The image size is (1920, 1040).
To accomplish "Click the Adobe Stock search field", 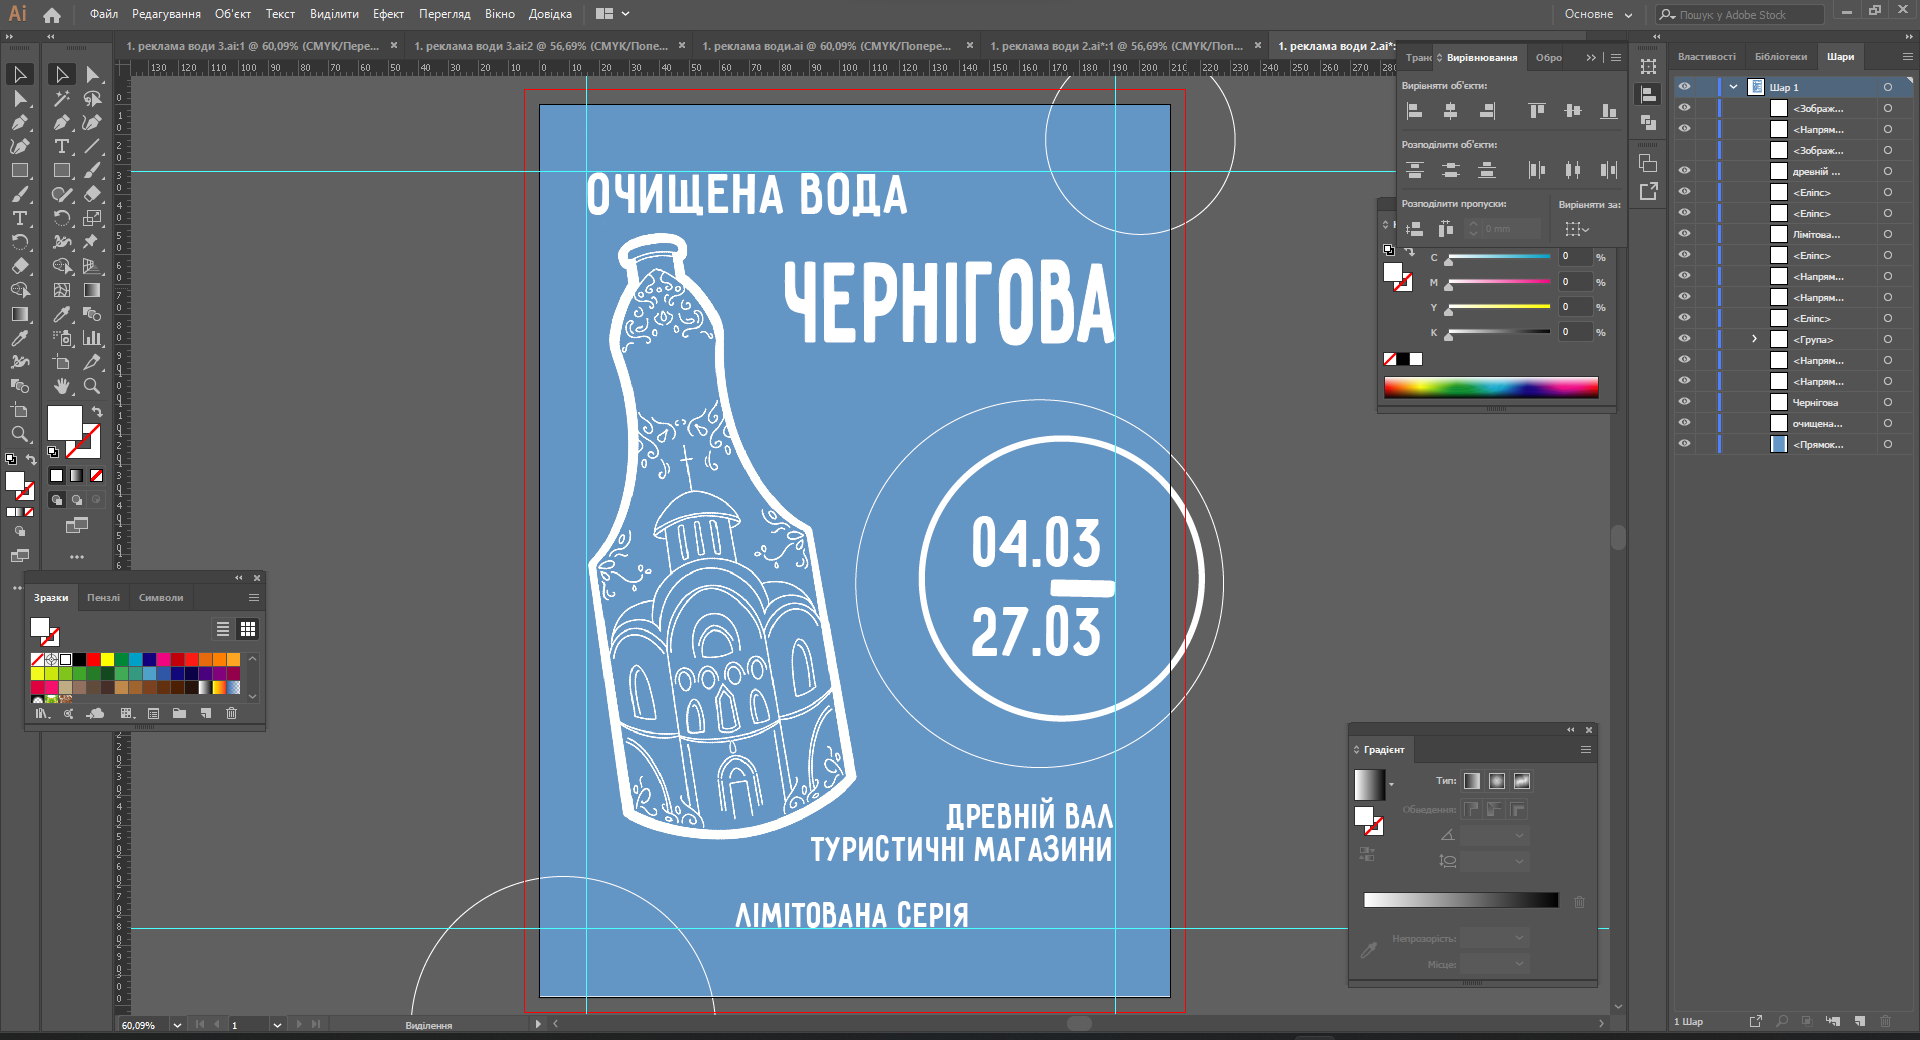I will tap(1745, 15).
